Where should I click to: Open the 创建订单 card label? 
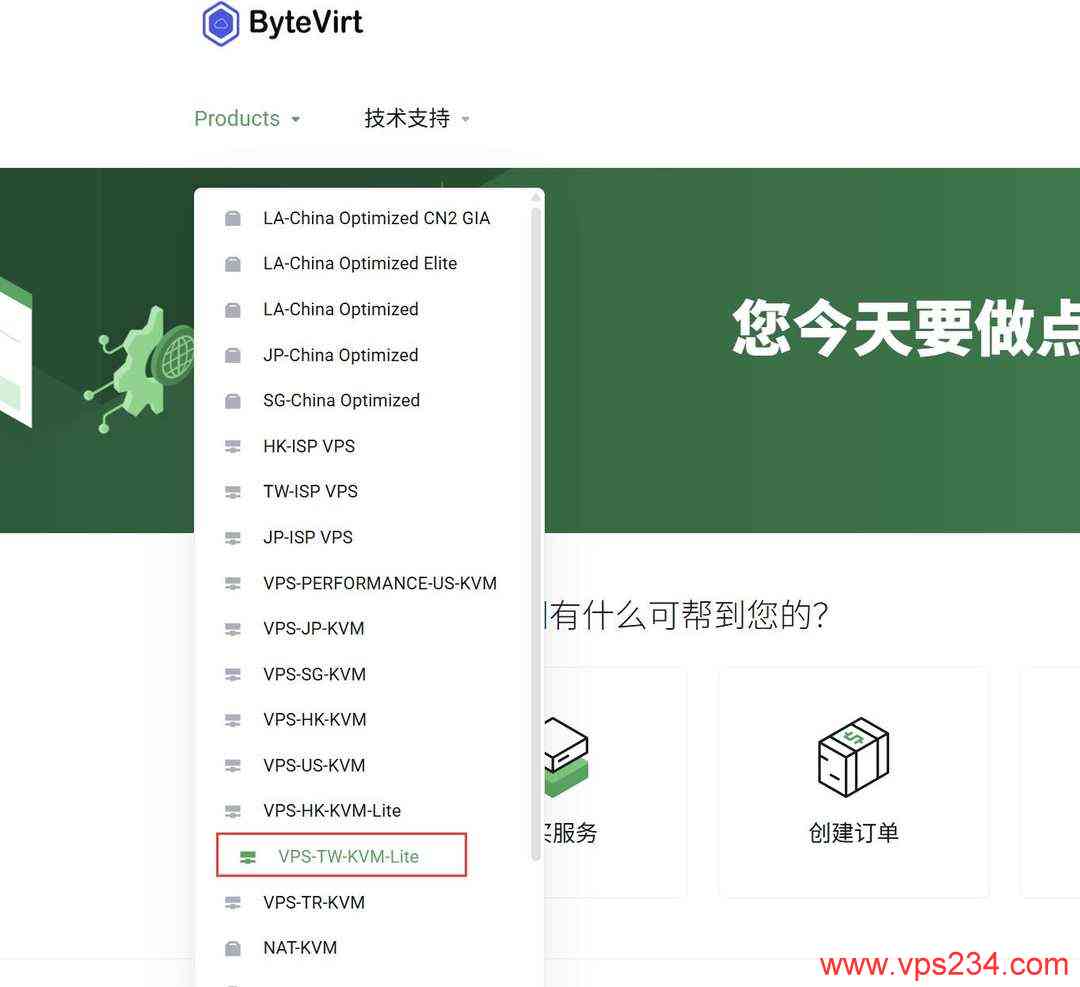click(x=853, y=833)
